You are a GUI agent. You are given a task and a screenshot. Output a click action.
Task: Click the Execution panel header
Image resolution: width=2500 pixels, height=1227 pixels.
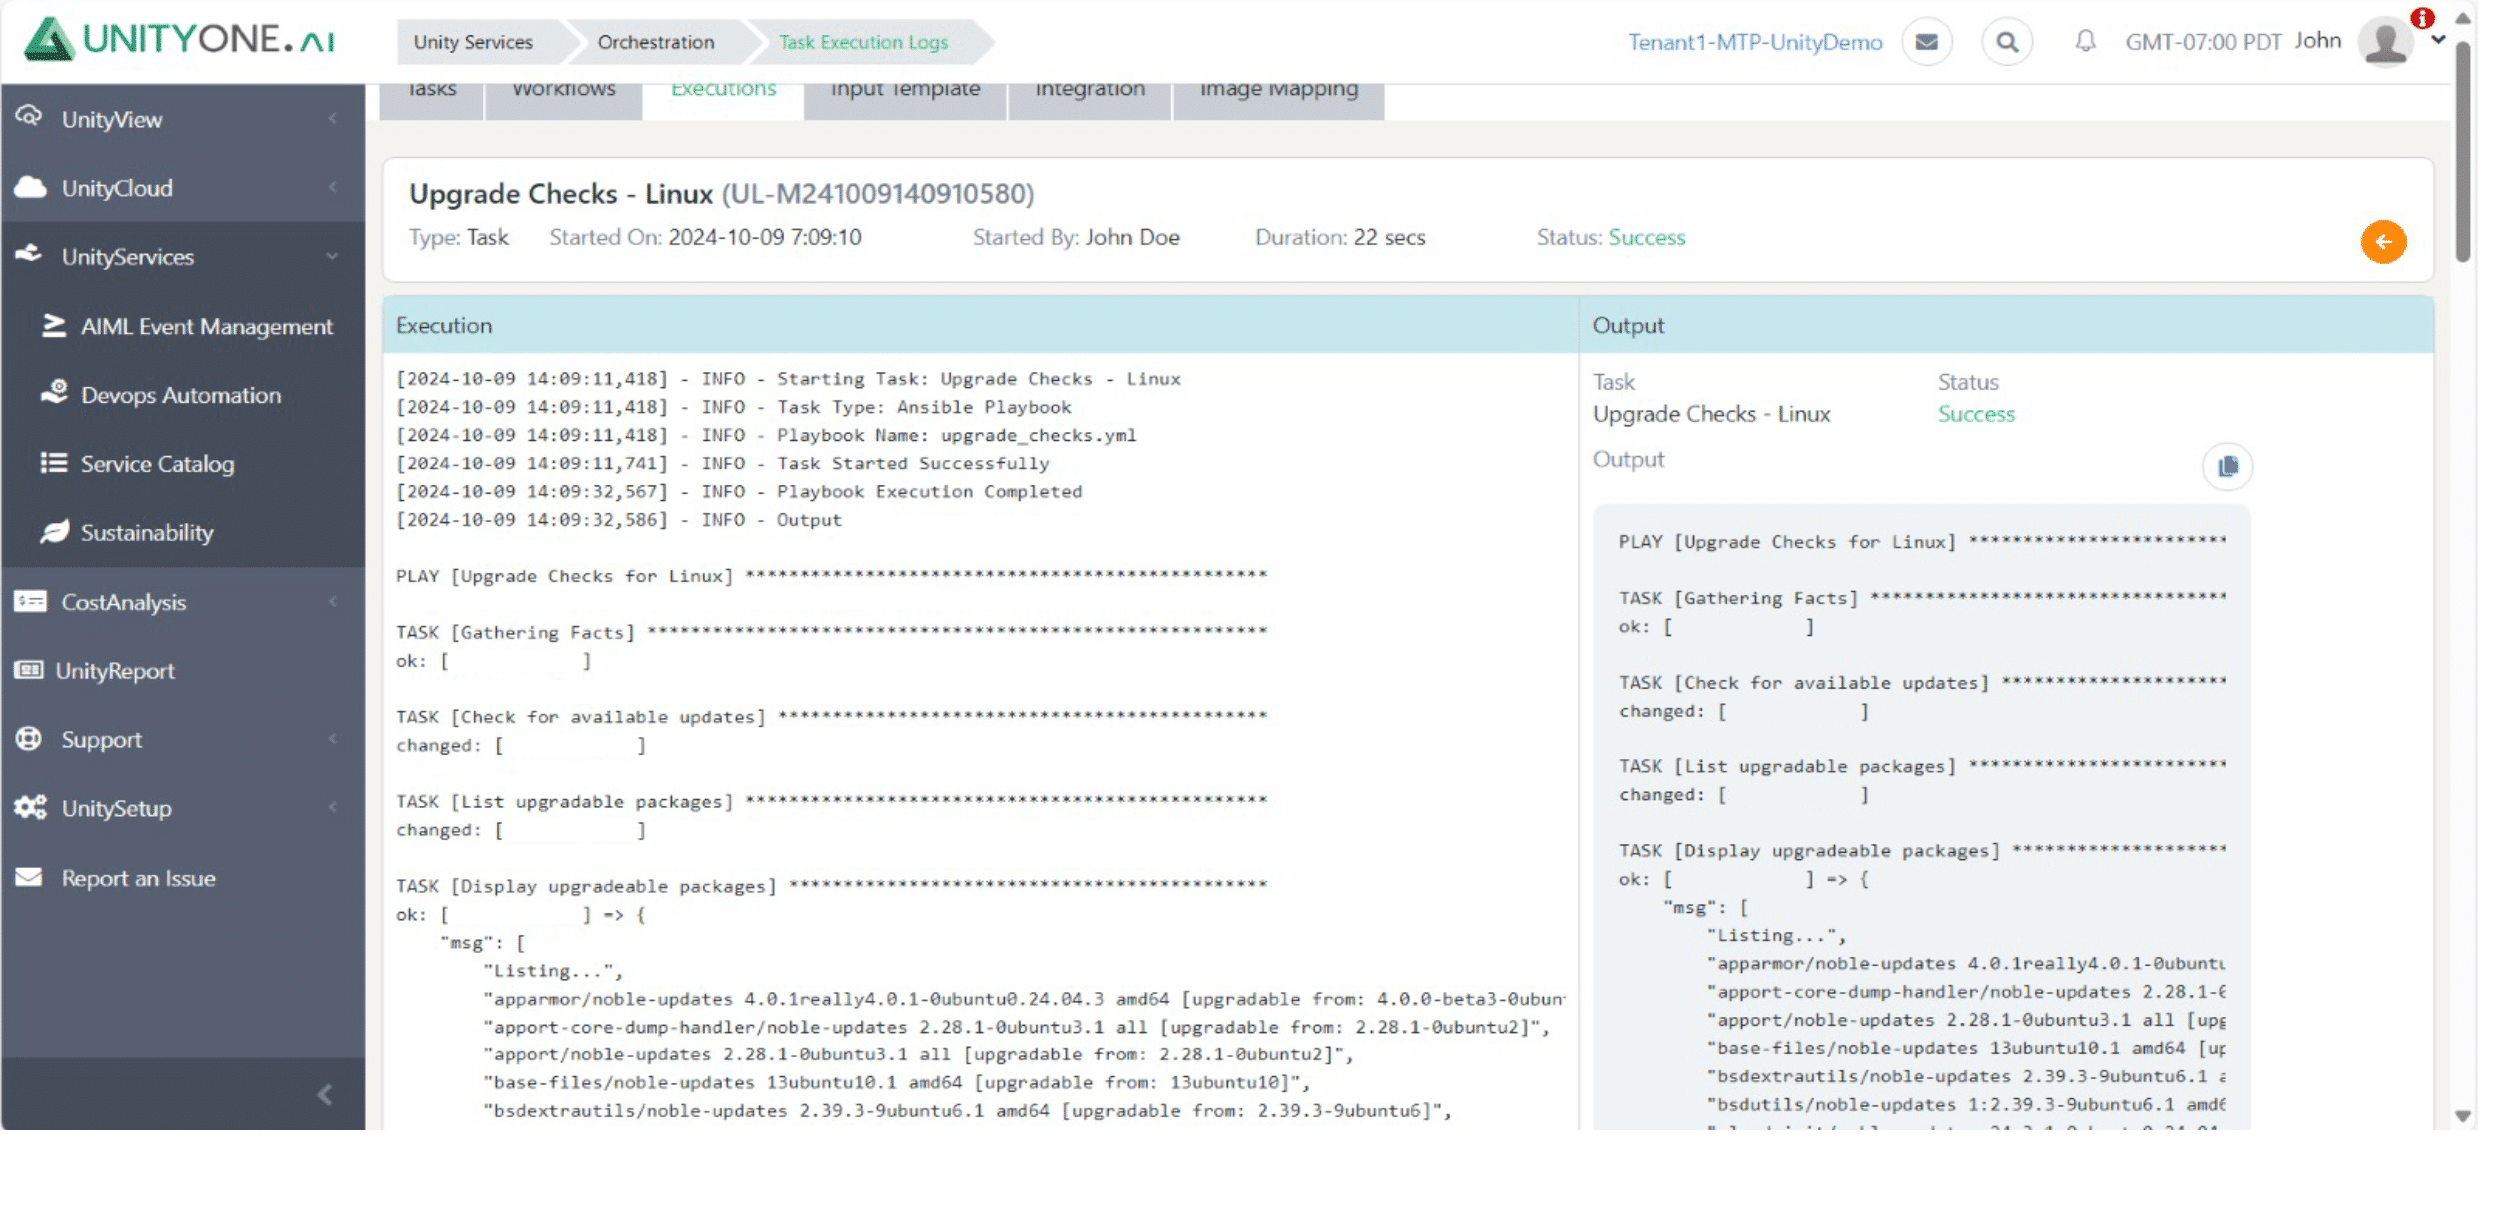click(980, 325)
